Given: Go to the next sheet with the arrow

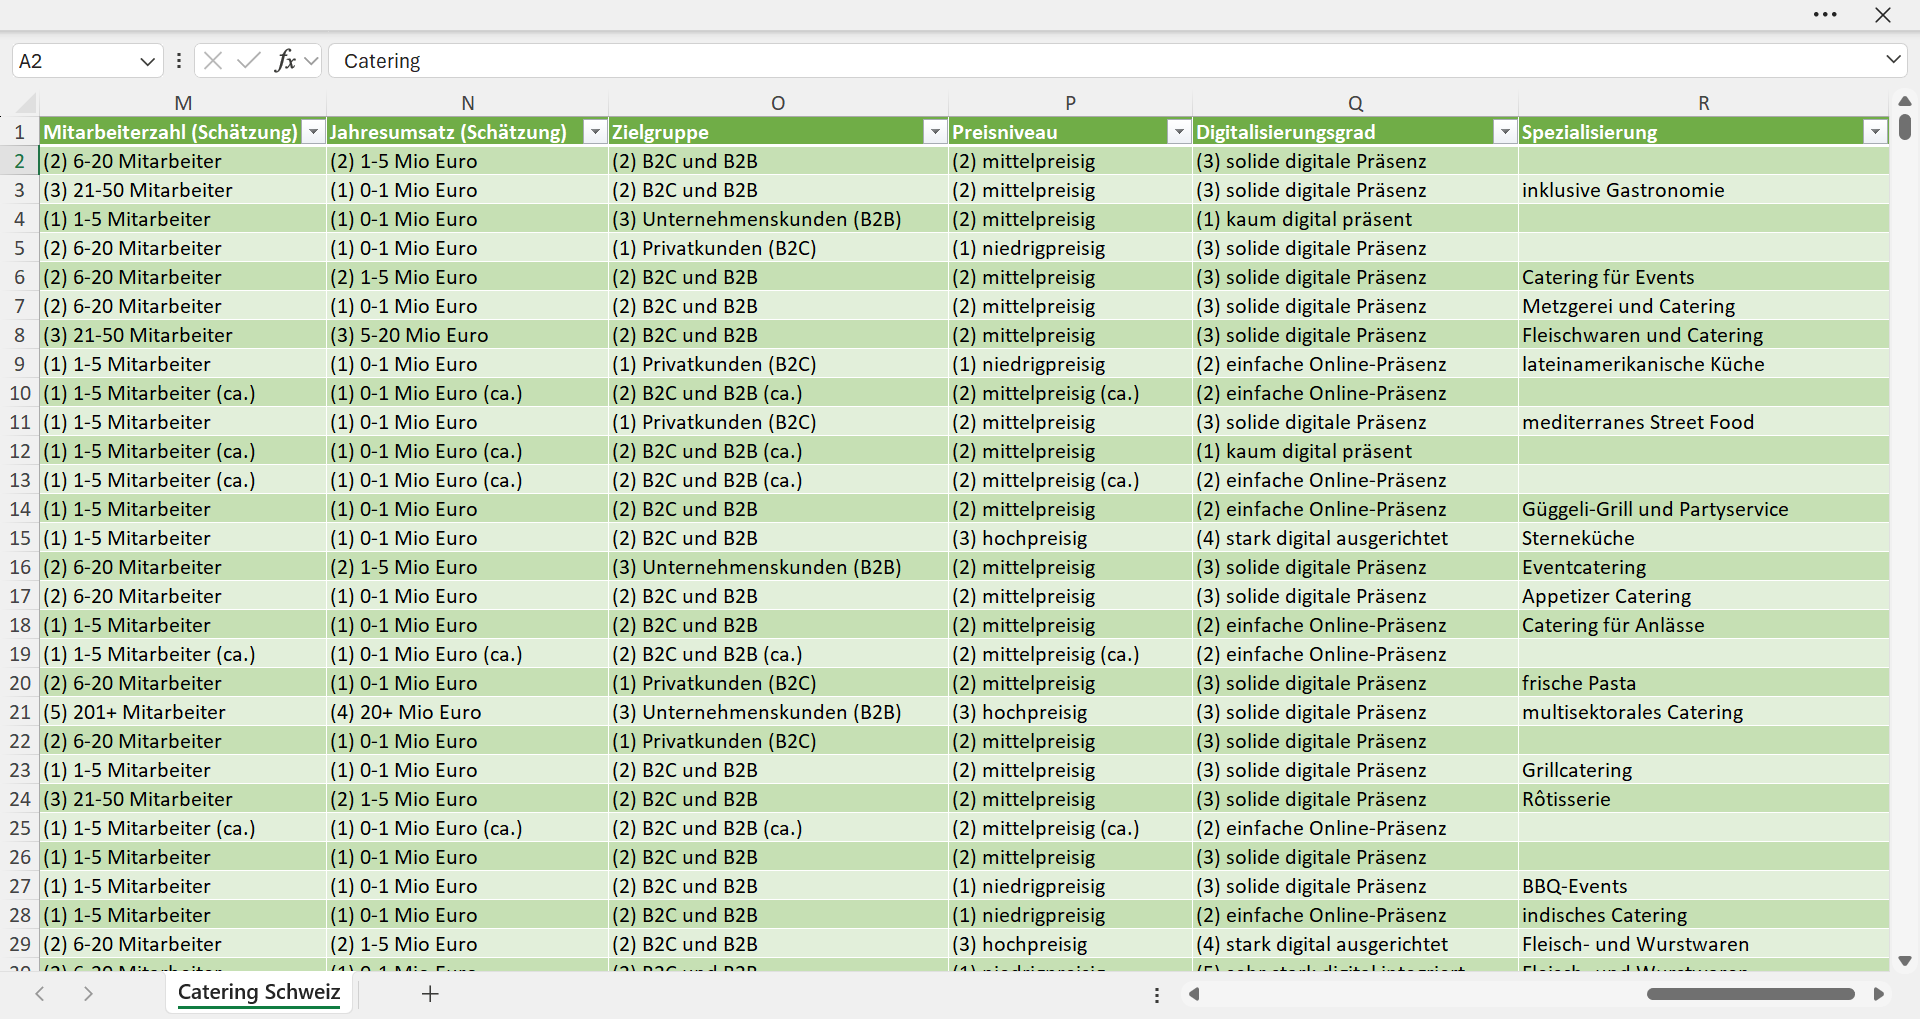Looking at the screenshot, I should click(x=88, y=994).
